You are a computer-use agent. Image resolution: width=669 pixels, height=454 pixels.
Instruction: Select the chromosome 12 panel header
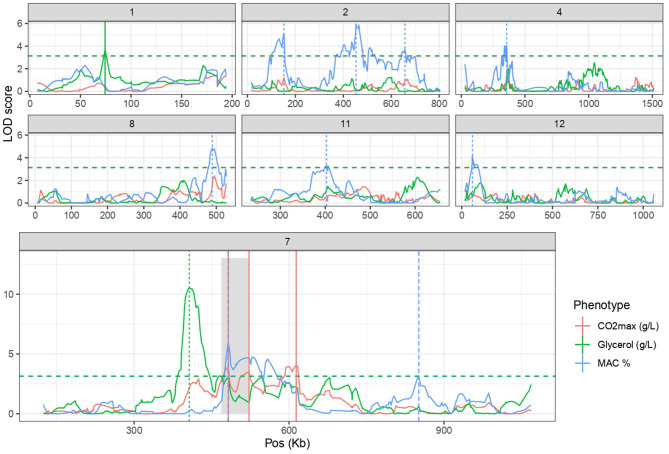coord(559,124)
